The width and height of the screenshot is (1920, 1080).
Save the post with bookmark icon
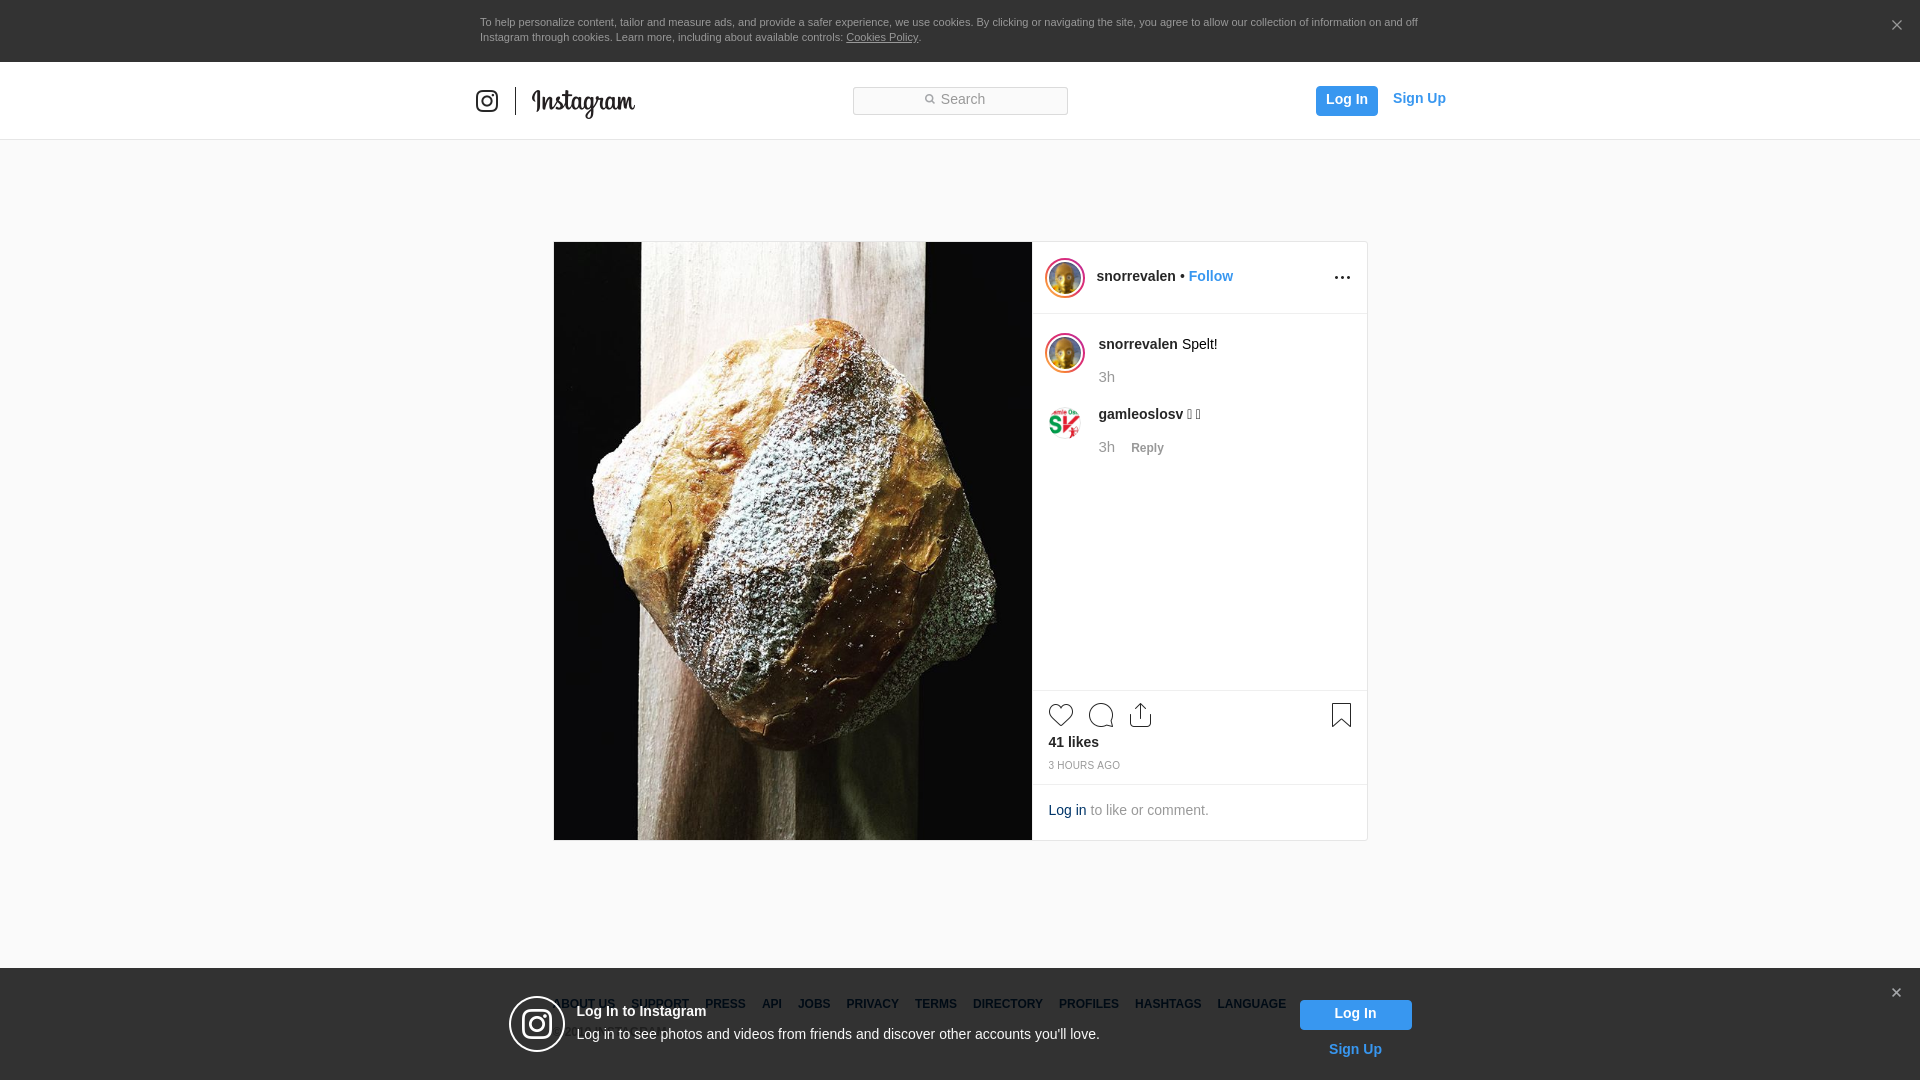[x=1341, y=715]
